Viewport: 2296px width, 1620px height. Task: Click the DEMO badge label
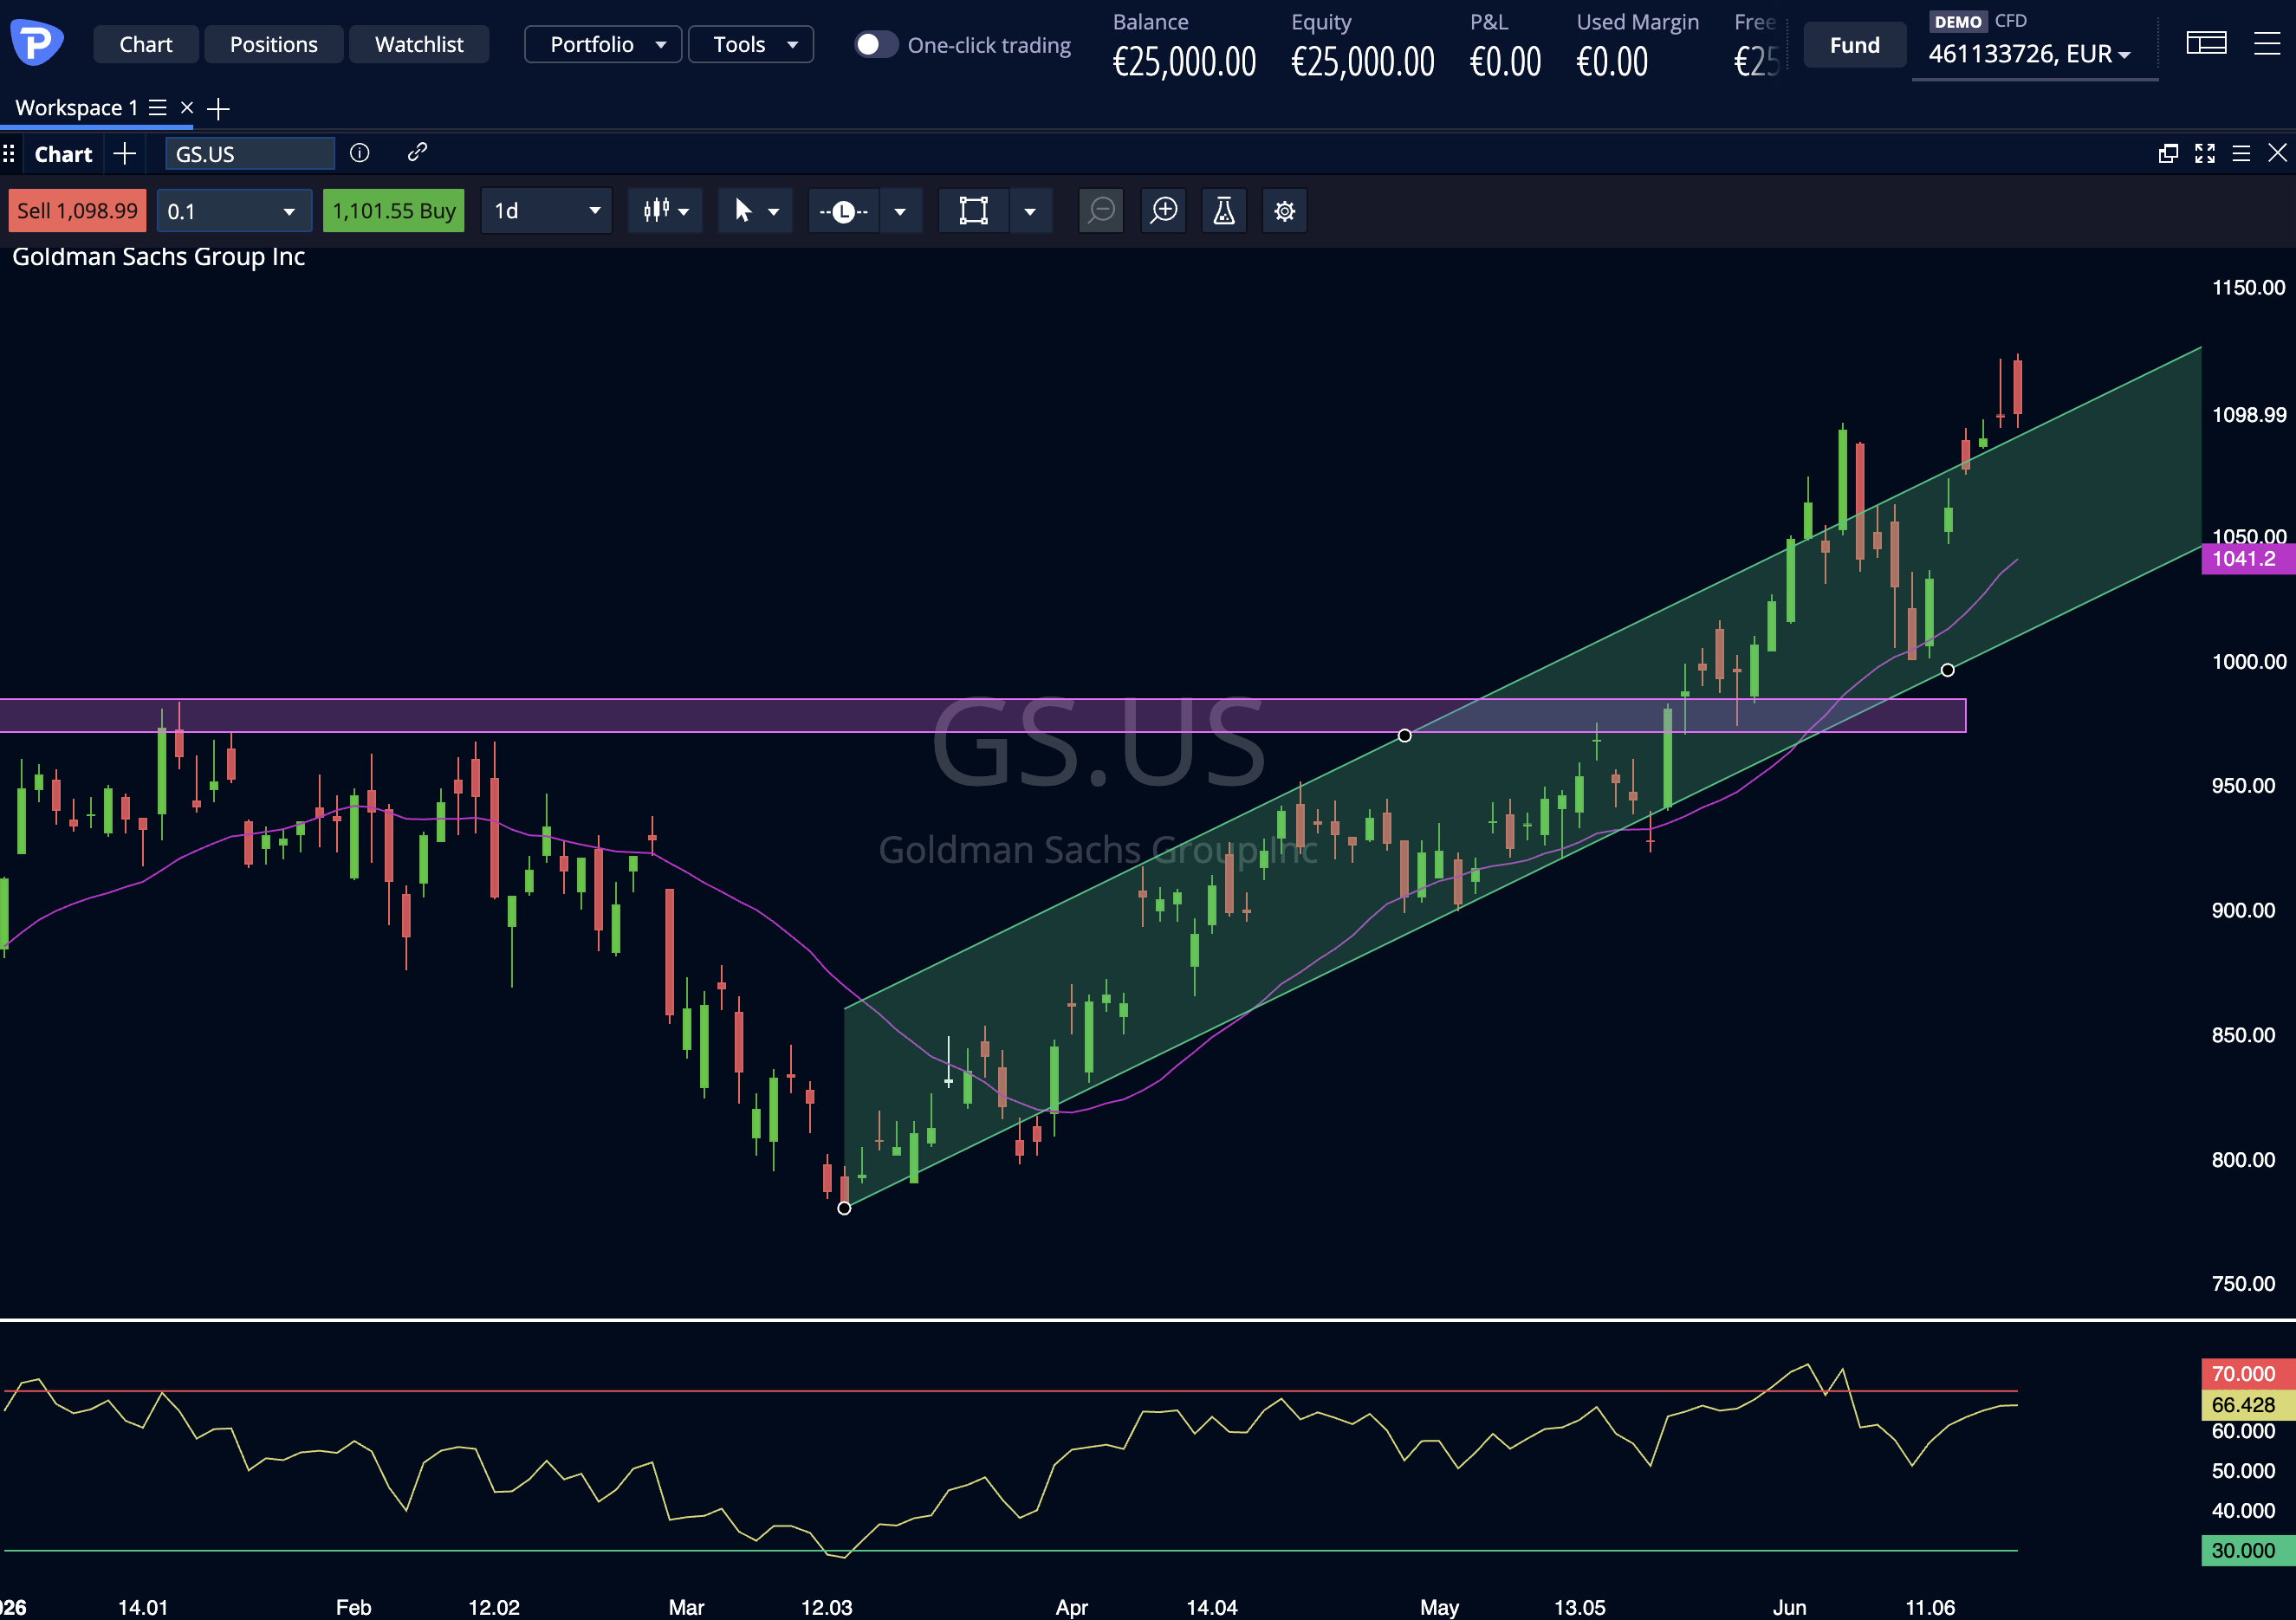click(x=1958, y=22)
